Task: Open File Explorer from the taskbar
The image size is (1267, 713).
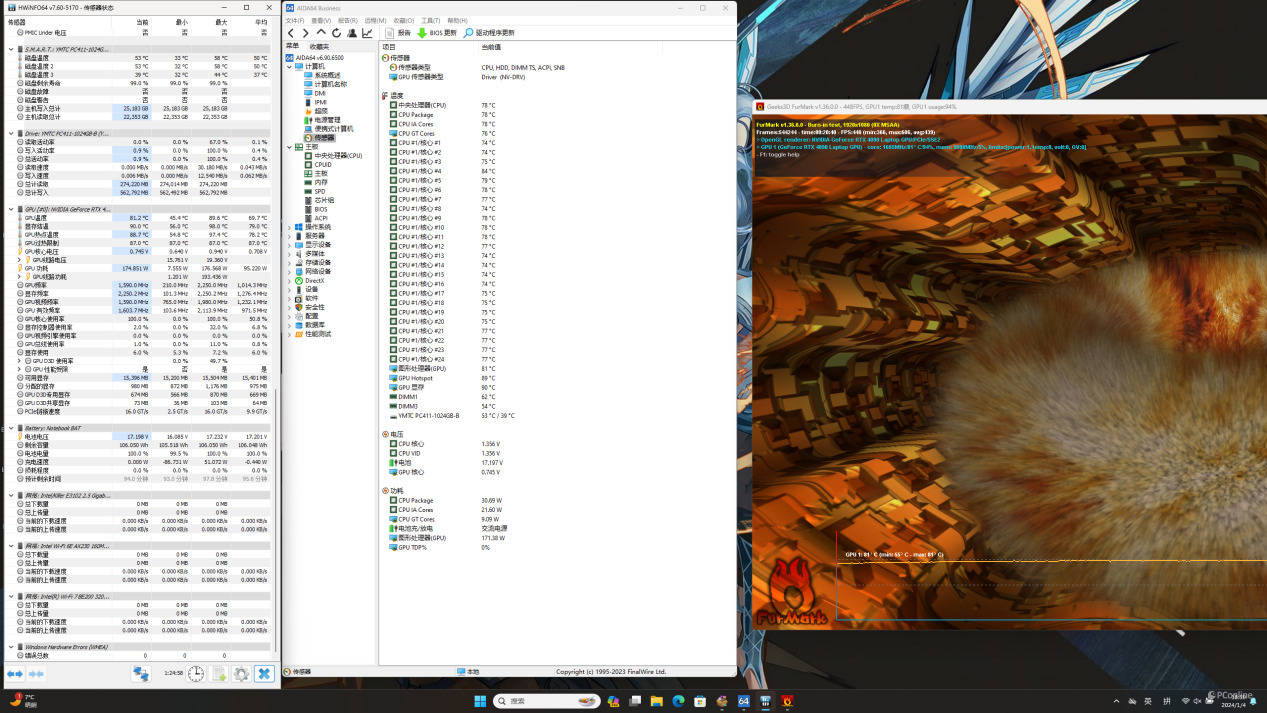Action: 656,701
